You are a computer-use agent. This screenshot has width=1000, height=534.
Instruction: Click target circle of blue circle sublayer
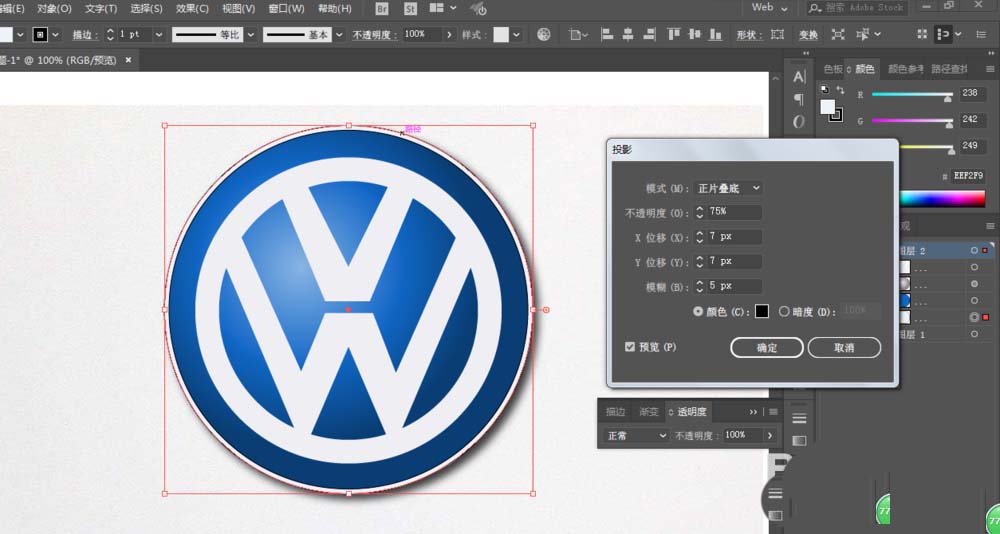[974, 300]
